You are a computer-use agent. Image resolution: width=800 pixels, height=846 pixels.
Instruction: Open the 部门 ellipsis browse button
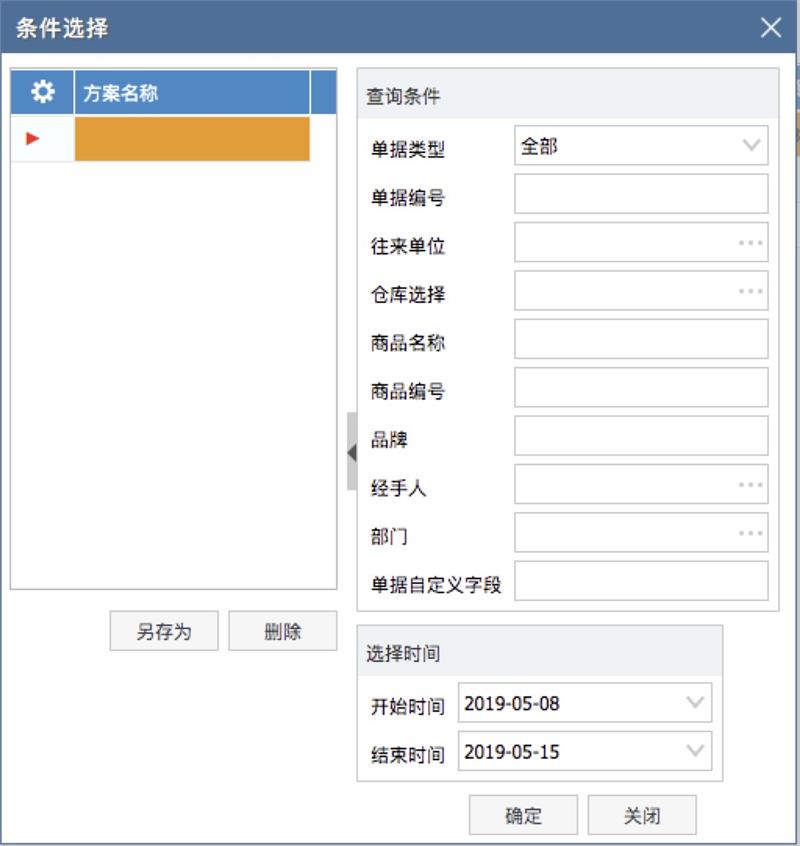[x=750, y=533]
